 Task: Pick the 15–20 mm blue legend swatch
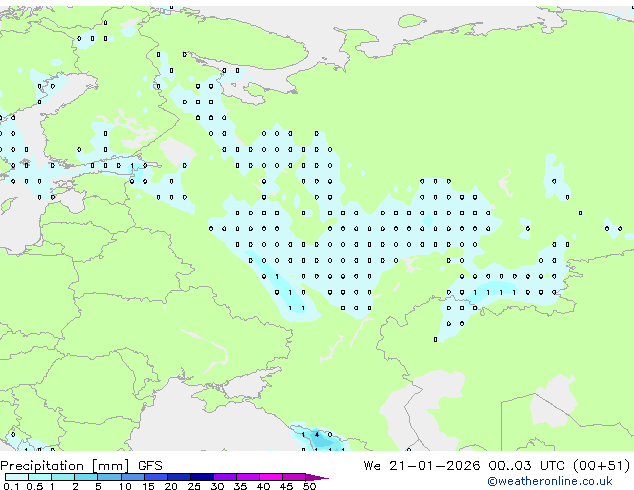click(x=155, y=477)
